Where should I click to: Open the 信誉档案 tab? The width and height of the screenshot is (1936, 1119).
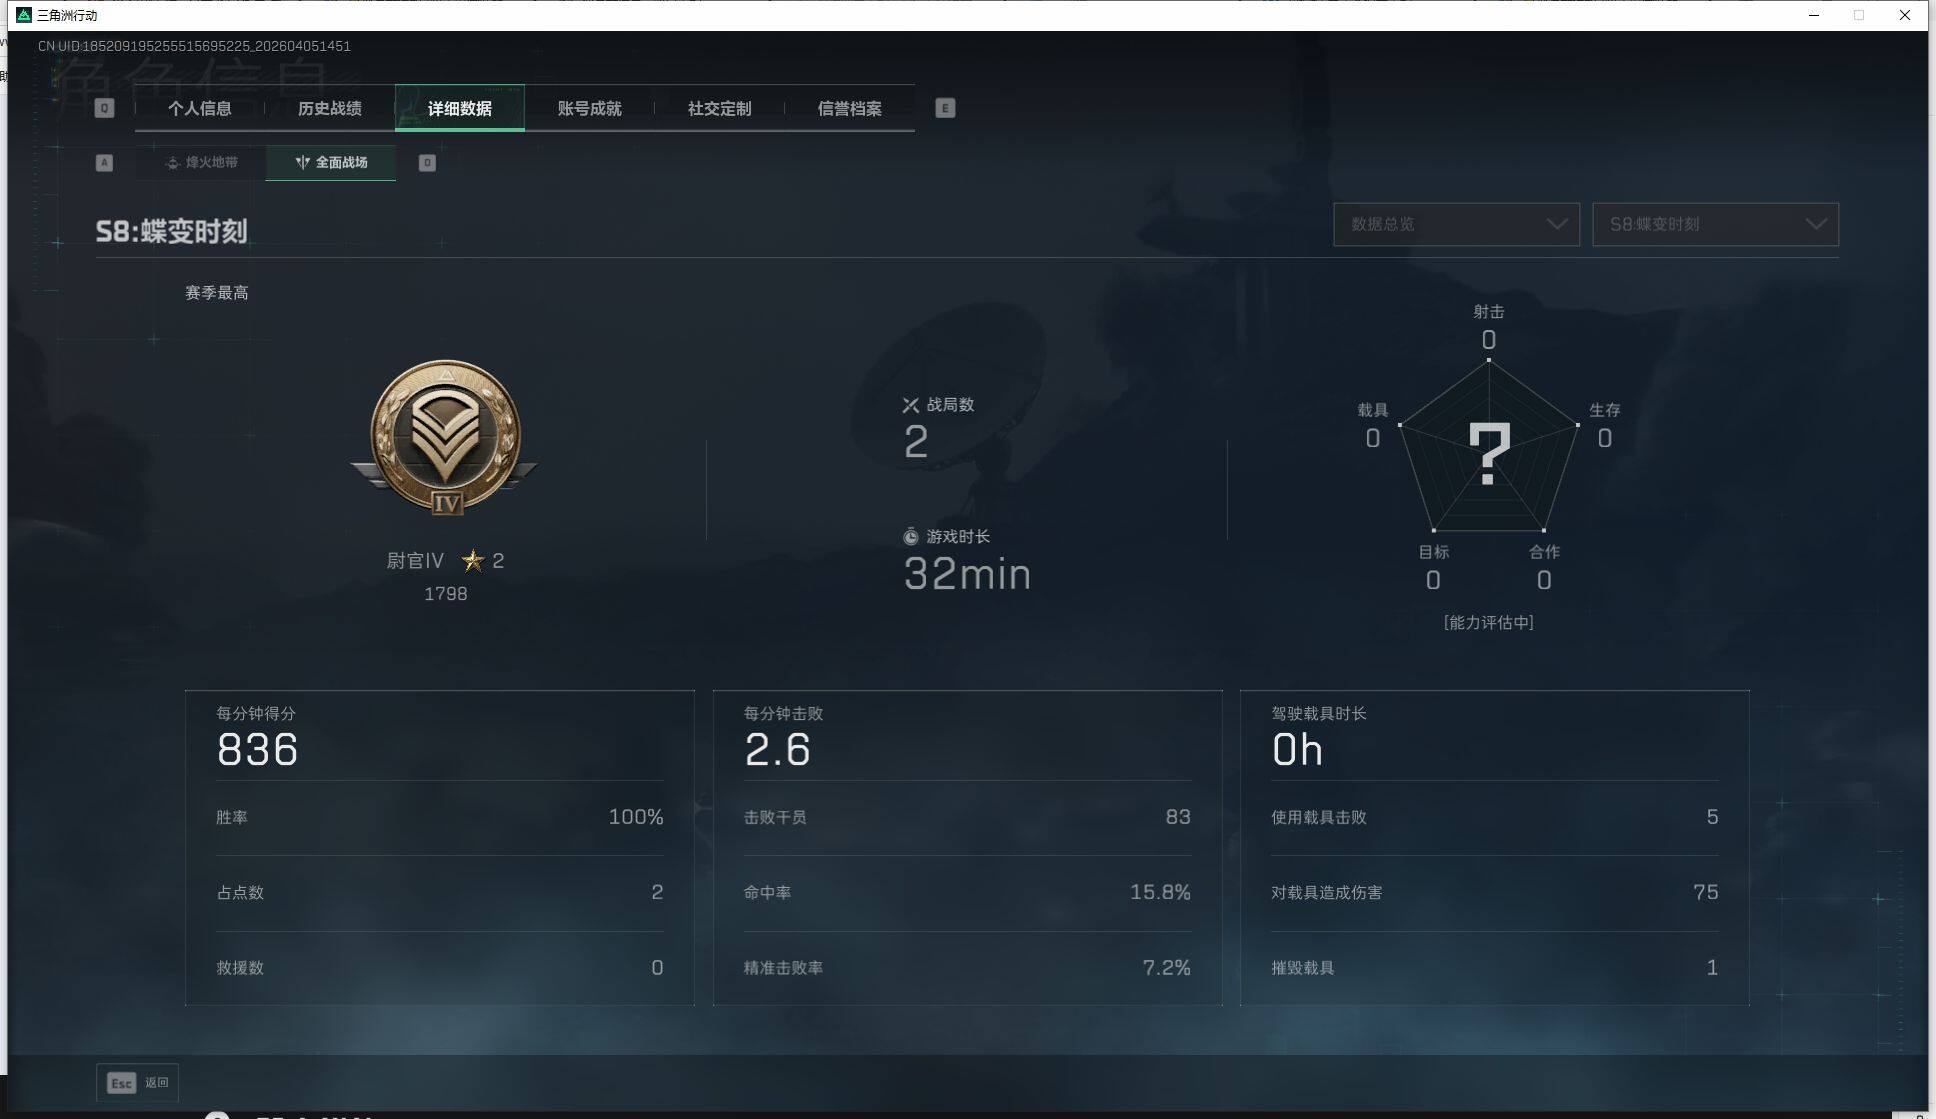[x=850, y=108]
